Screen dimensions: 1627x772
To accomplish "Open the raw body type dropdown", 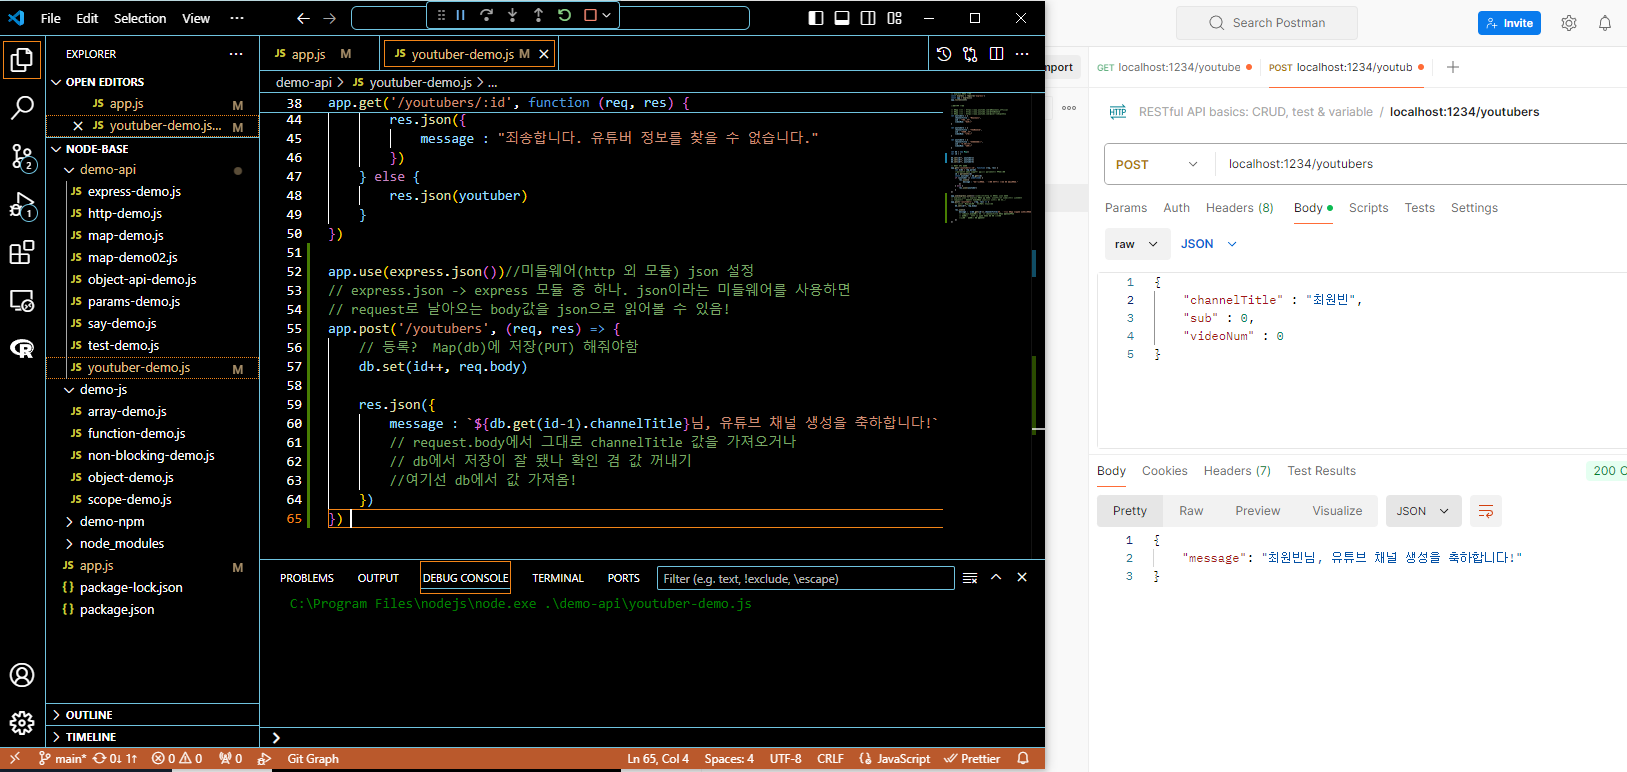I will (1137, 244).
